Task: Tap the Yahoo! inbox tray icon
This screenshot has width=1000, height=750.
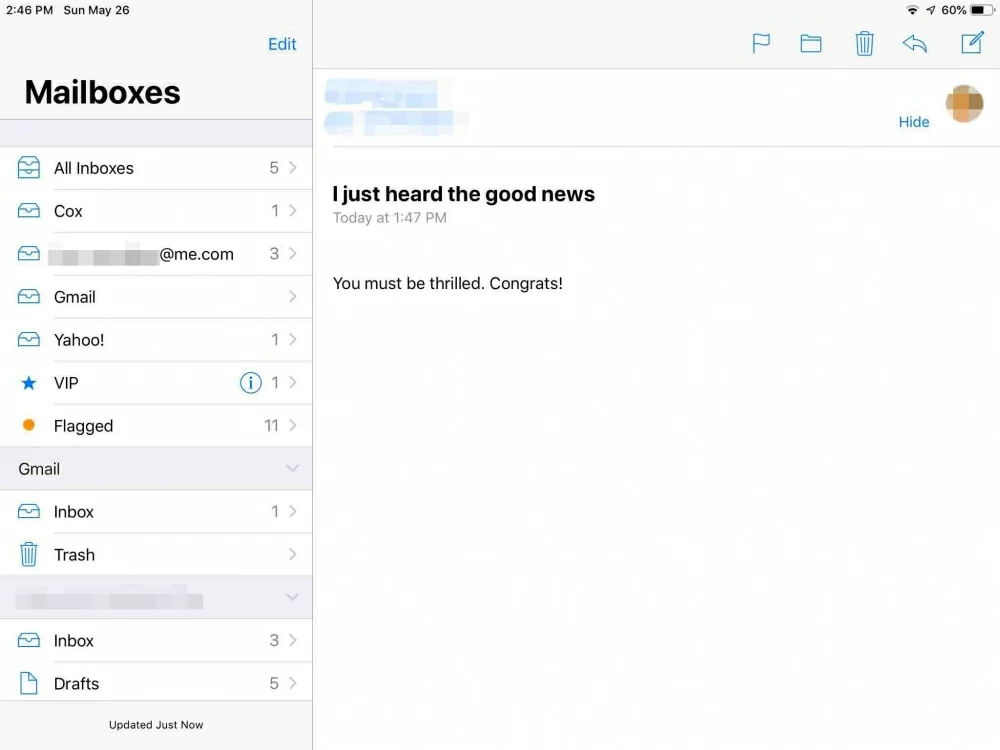Action: click(29, 339)
